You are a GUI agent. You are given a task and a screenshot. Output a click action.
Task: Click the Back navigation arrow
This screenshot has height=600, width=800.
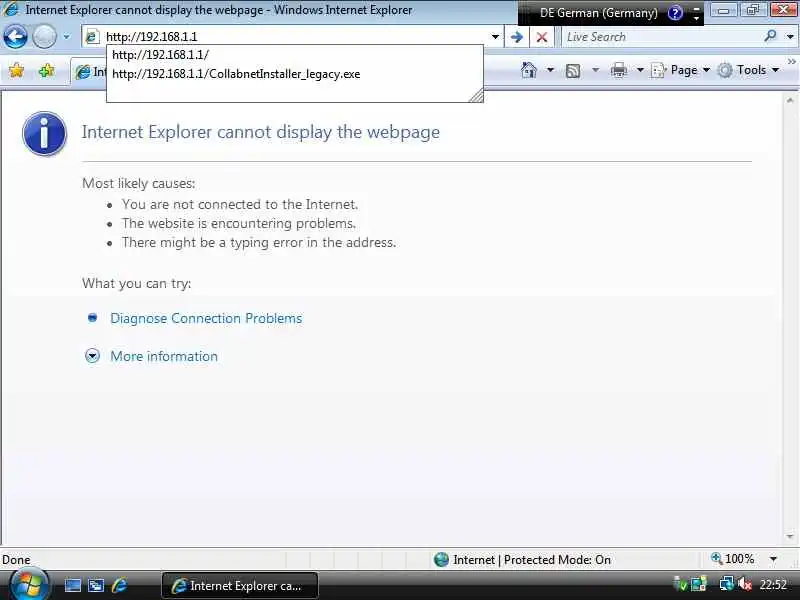tap(15, 37)
